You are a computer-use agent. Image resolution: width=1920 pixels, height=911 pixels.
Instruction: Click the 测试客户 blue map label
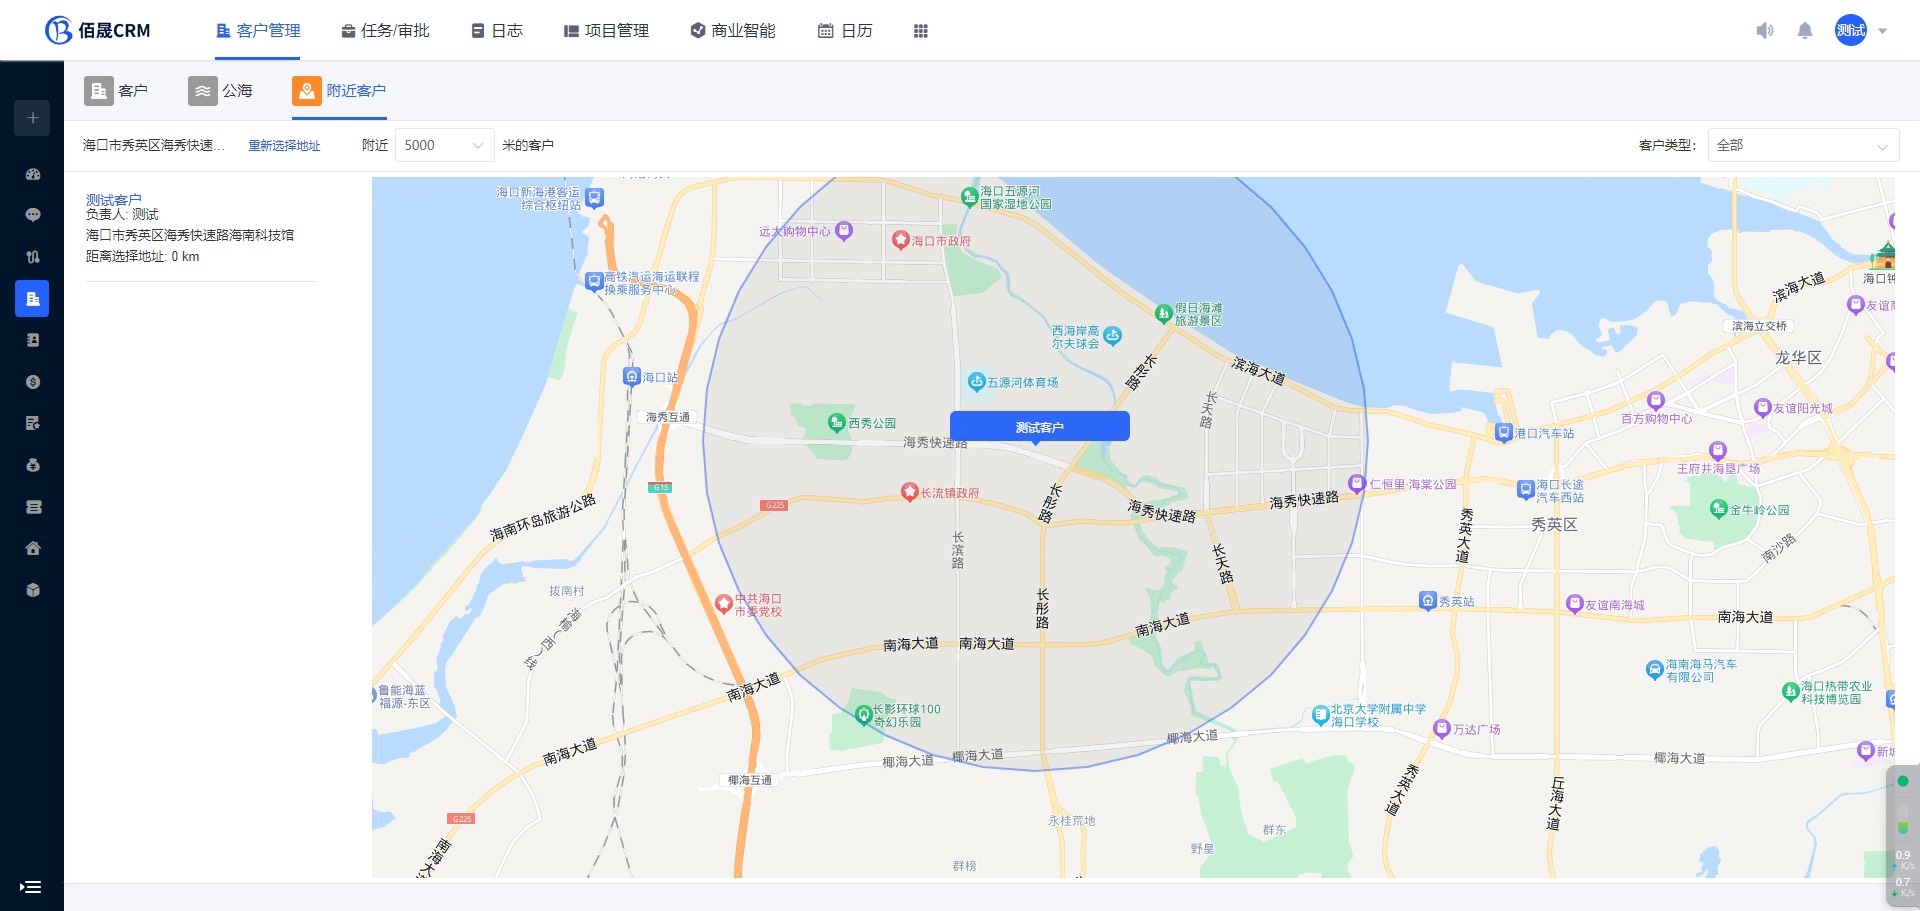point(1040,427)
